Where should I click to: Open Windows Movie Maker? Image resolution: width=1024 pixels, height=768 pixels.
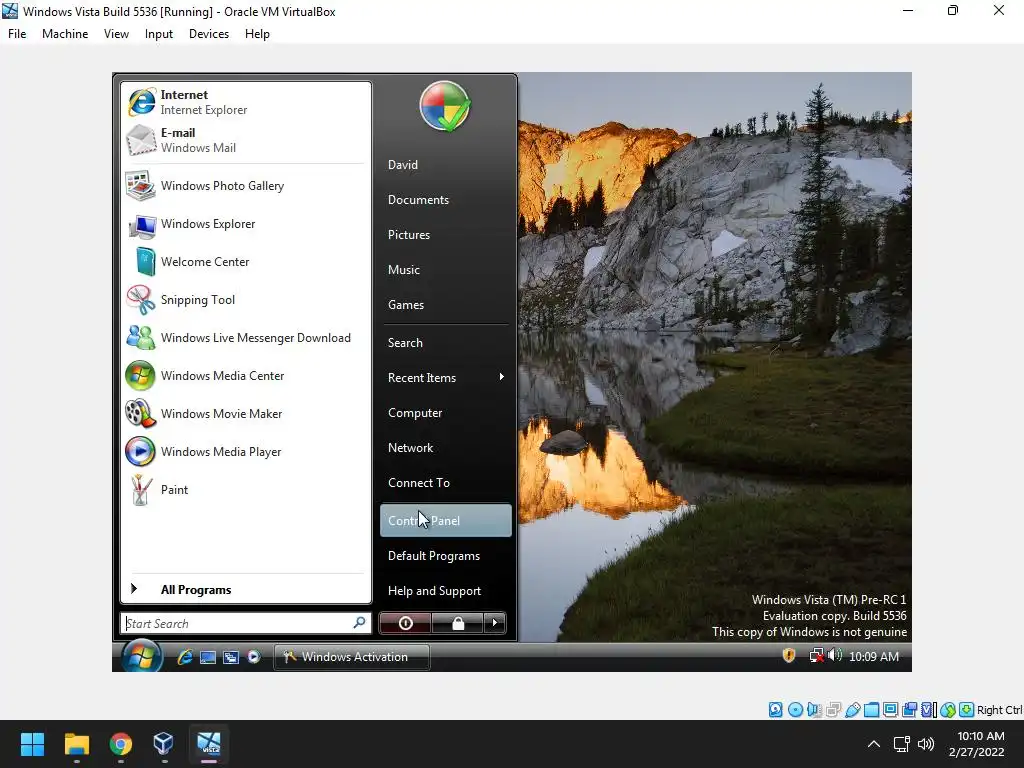point(246,413)
